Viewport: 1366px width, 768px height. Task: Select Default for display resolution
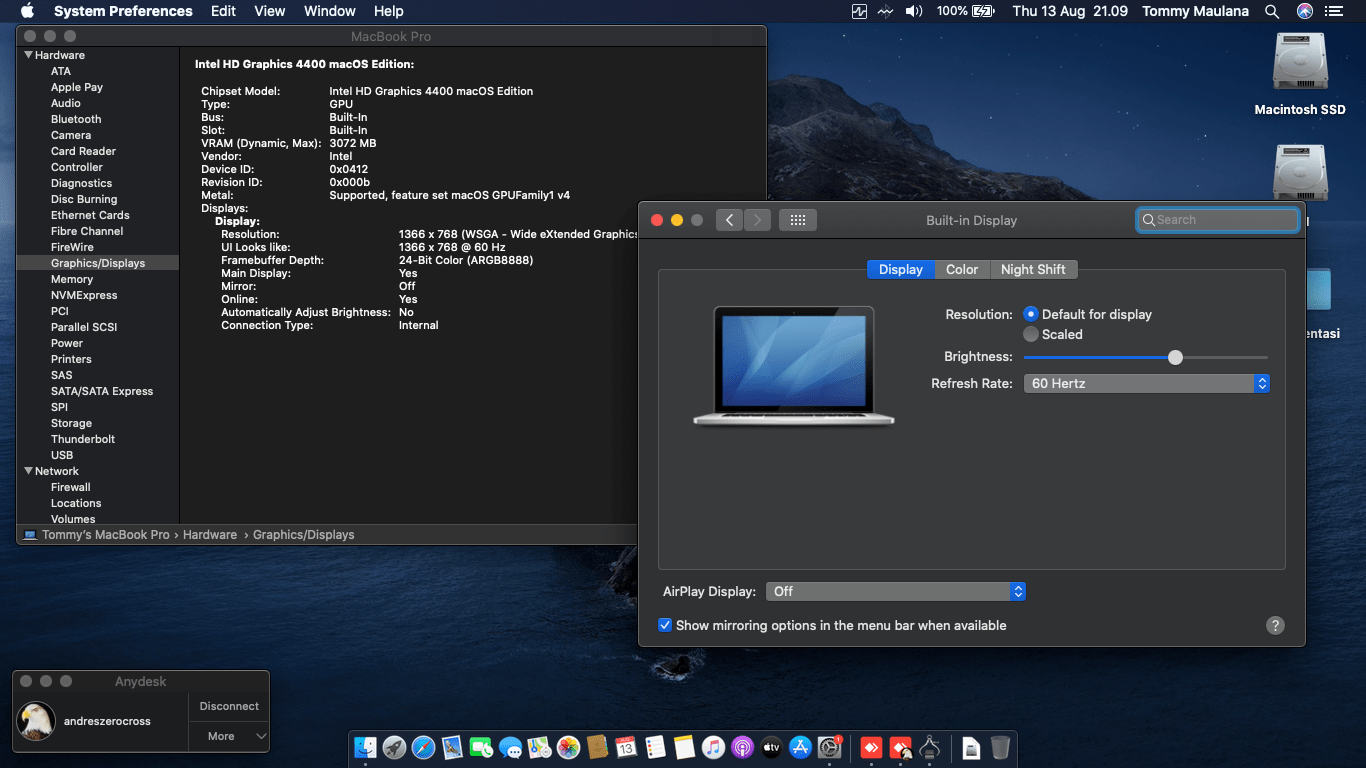1031,314
